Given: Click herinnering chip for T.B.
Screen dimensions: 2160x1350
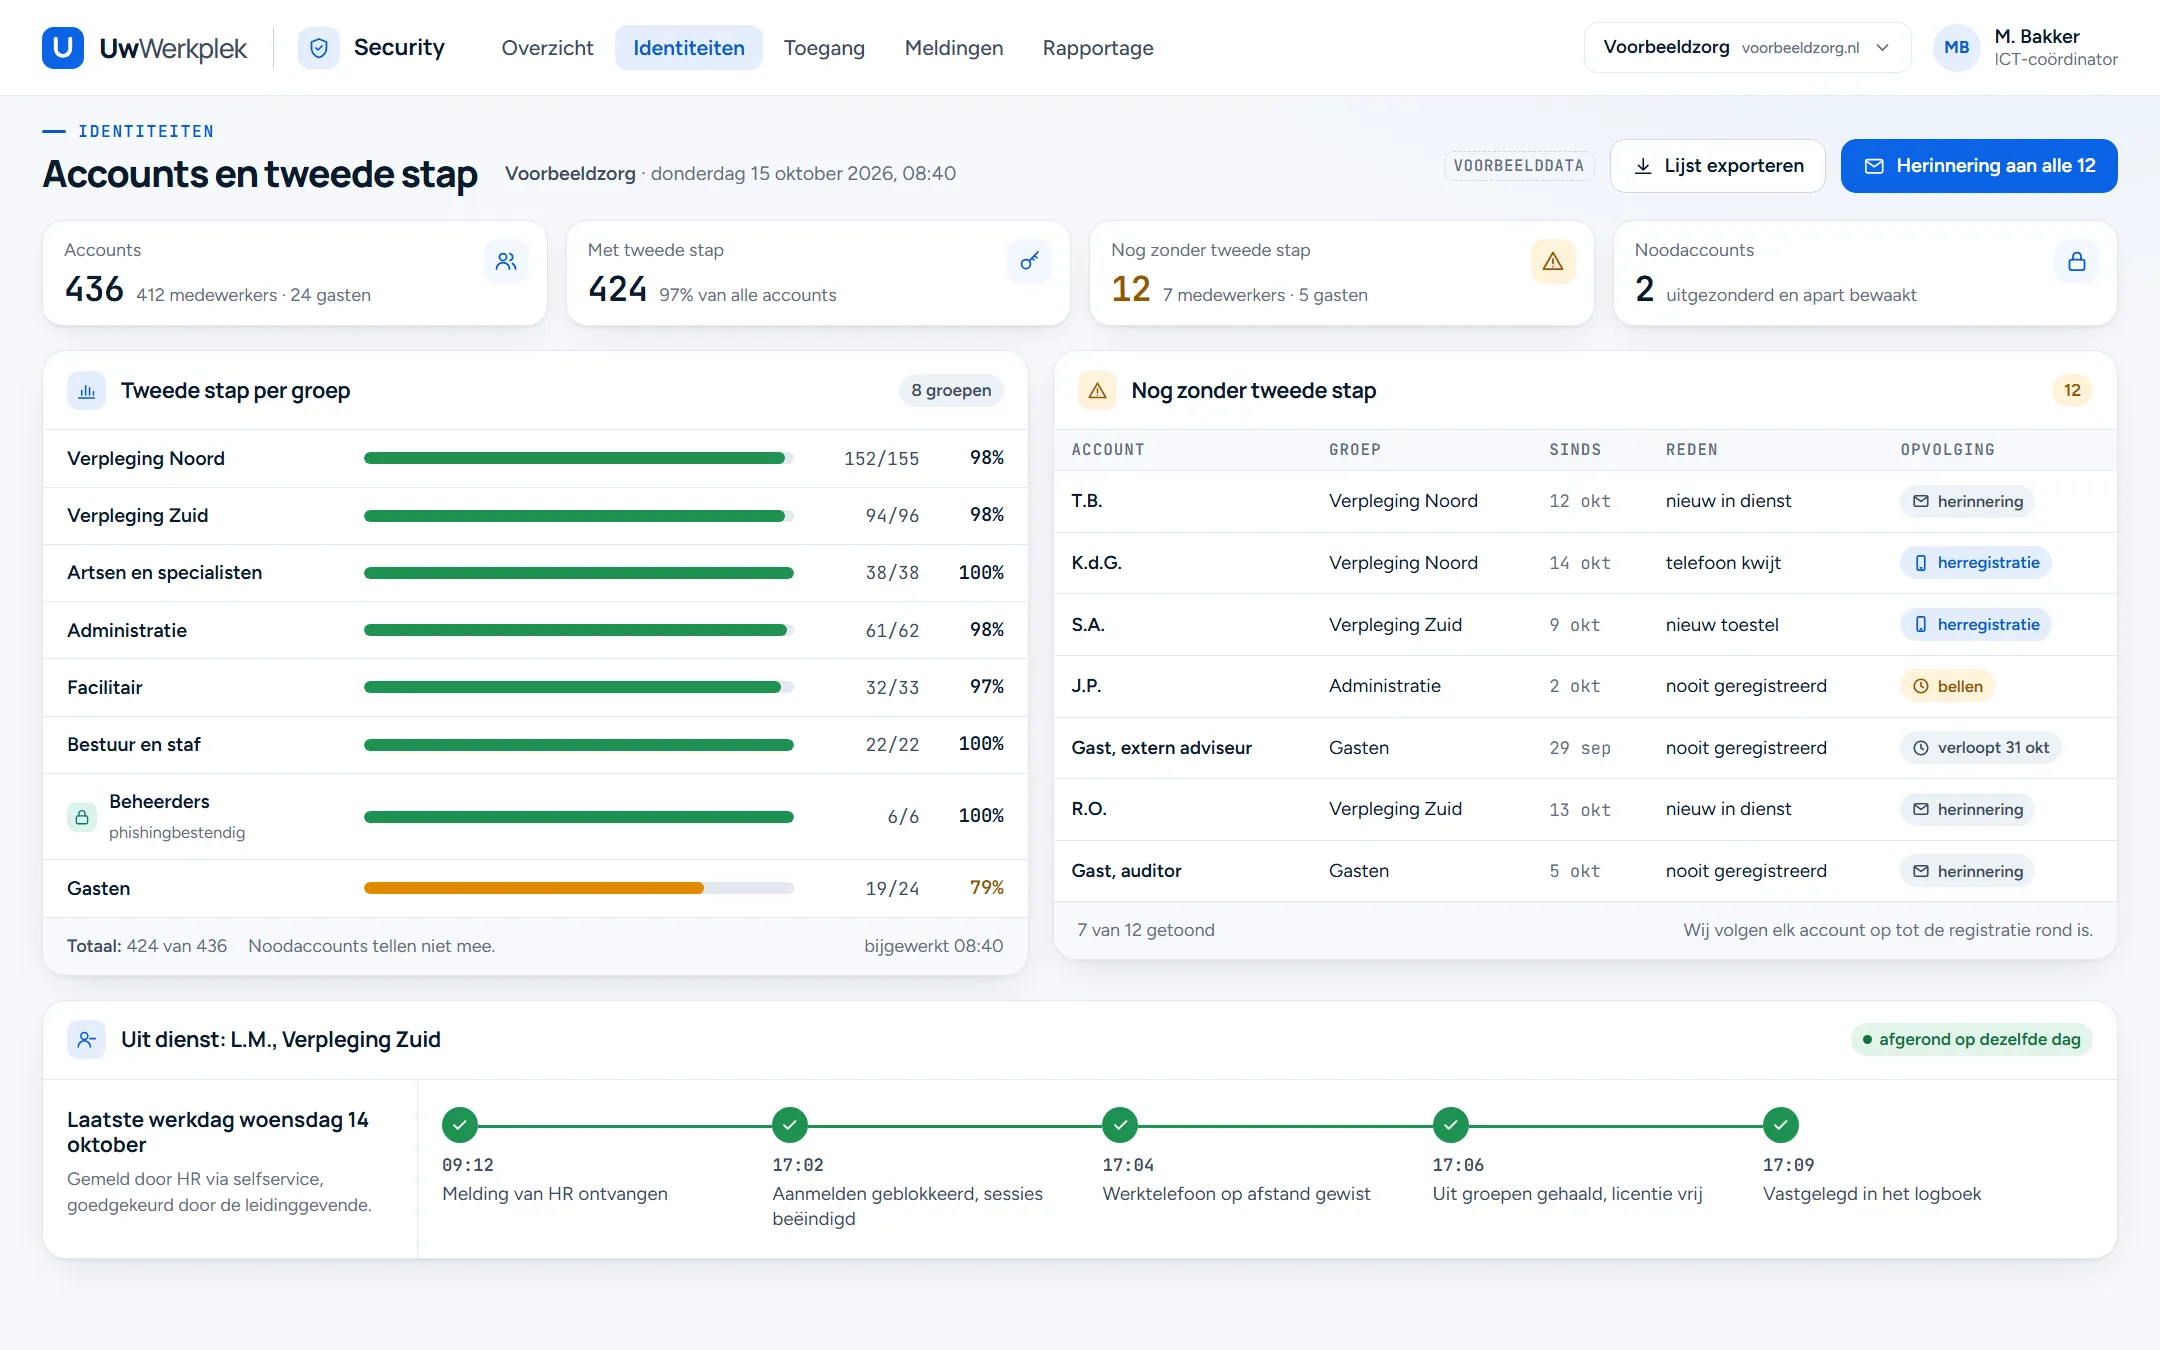Looking at the screenshot, I should (x=1967, y=501).
